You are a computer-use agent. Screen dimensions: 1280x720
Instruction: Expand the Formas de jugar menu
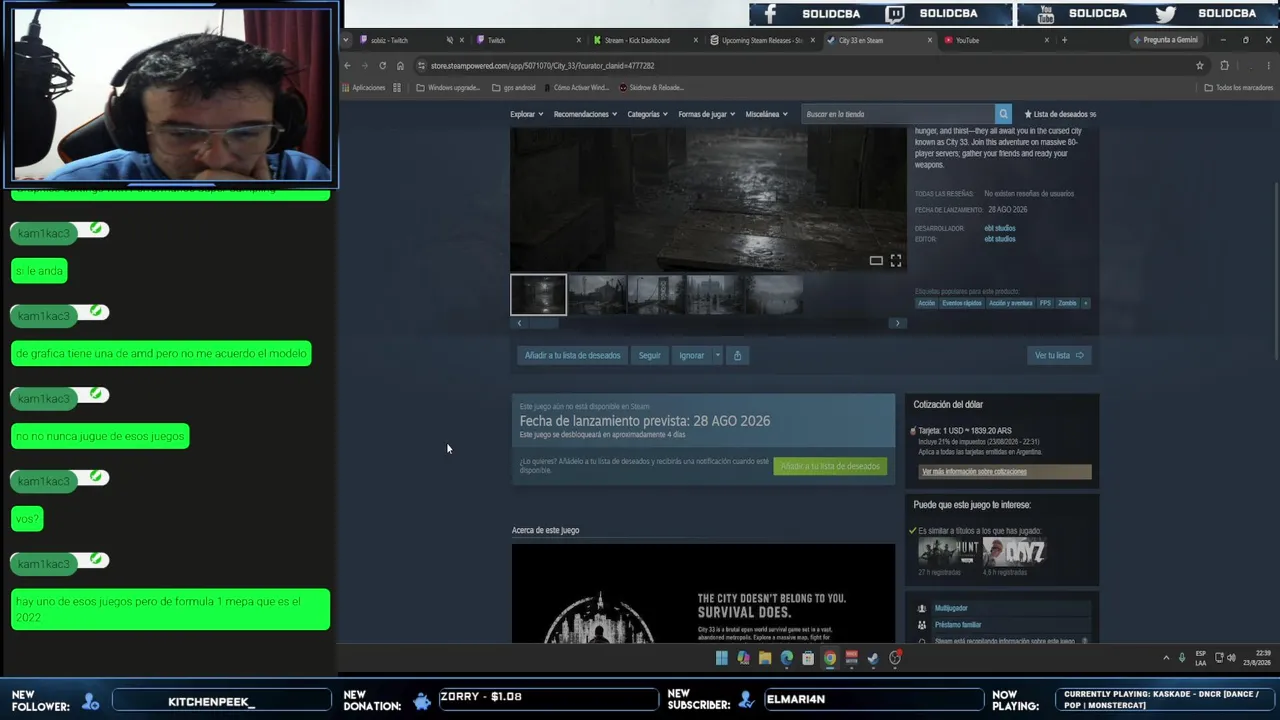(x=707, y=114)
